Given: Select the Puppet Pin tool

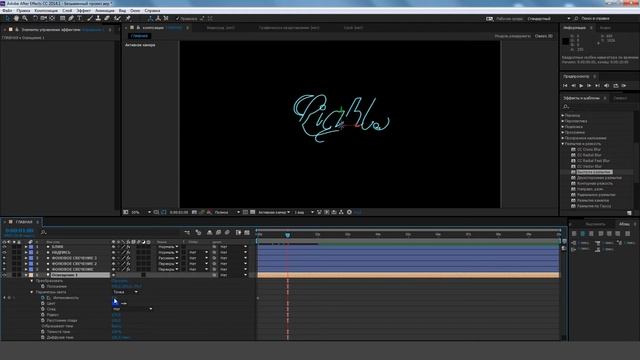Looking at the screenshot, I should click(x=128, y=18).
